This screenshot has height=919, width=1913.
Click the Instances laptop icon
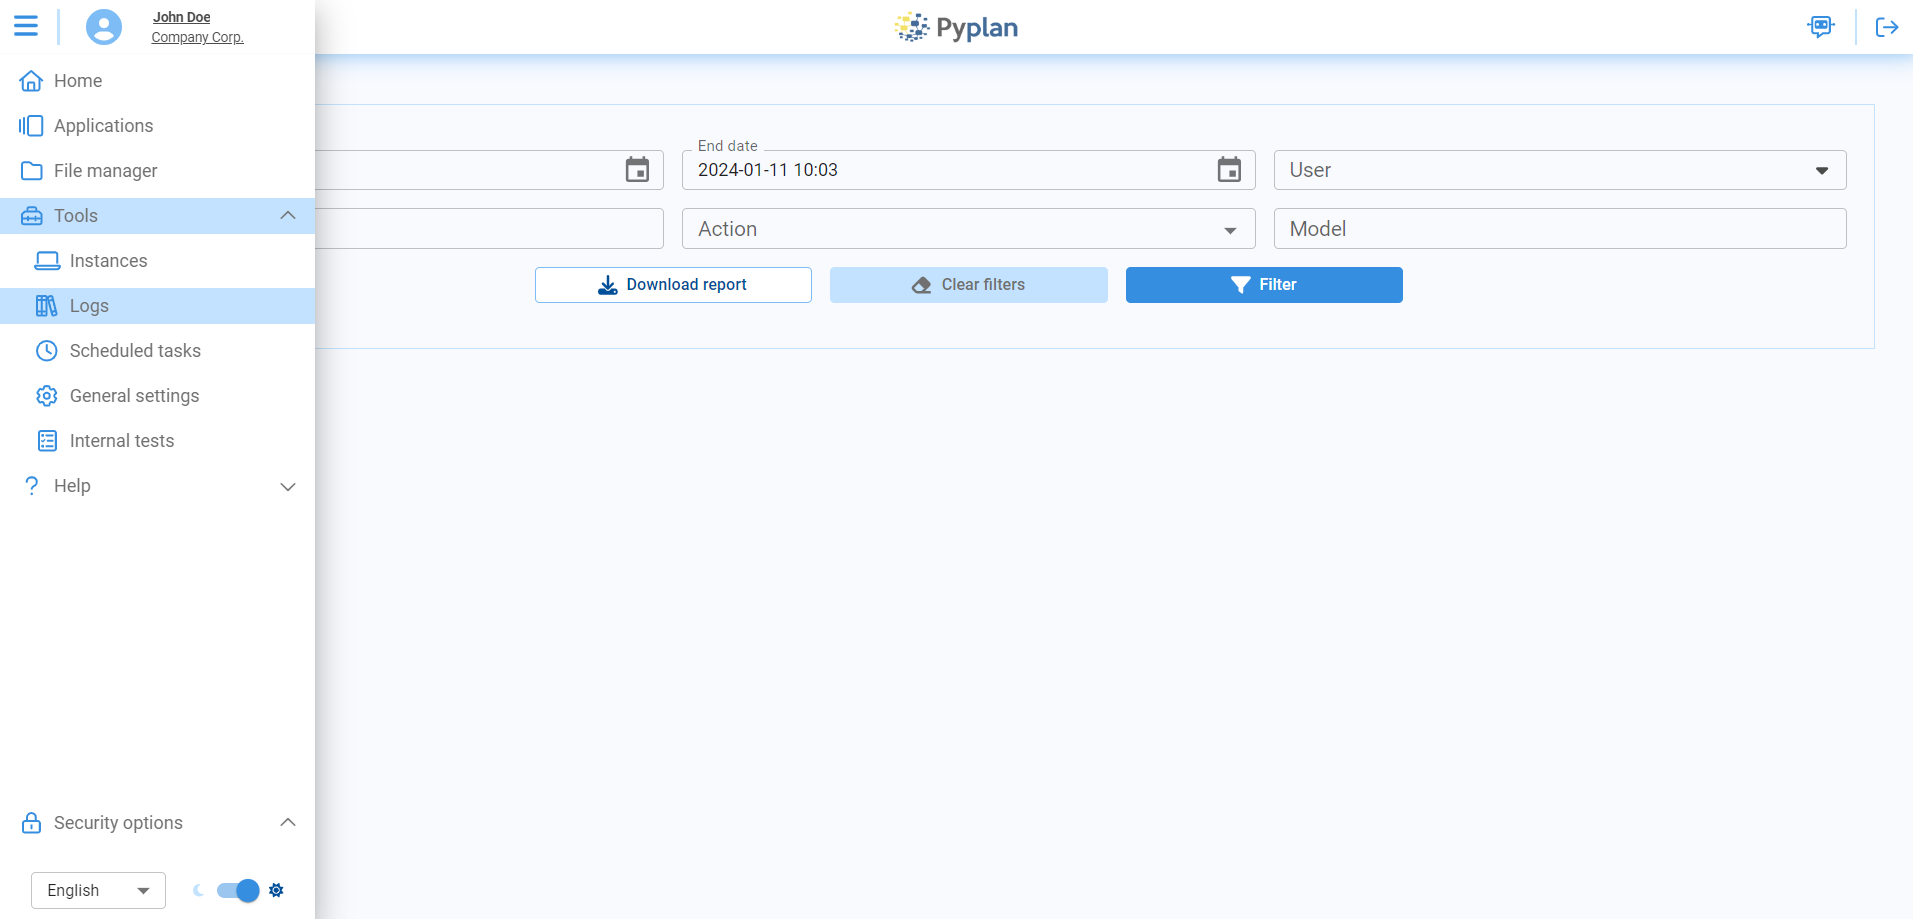47,261
